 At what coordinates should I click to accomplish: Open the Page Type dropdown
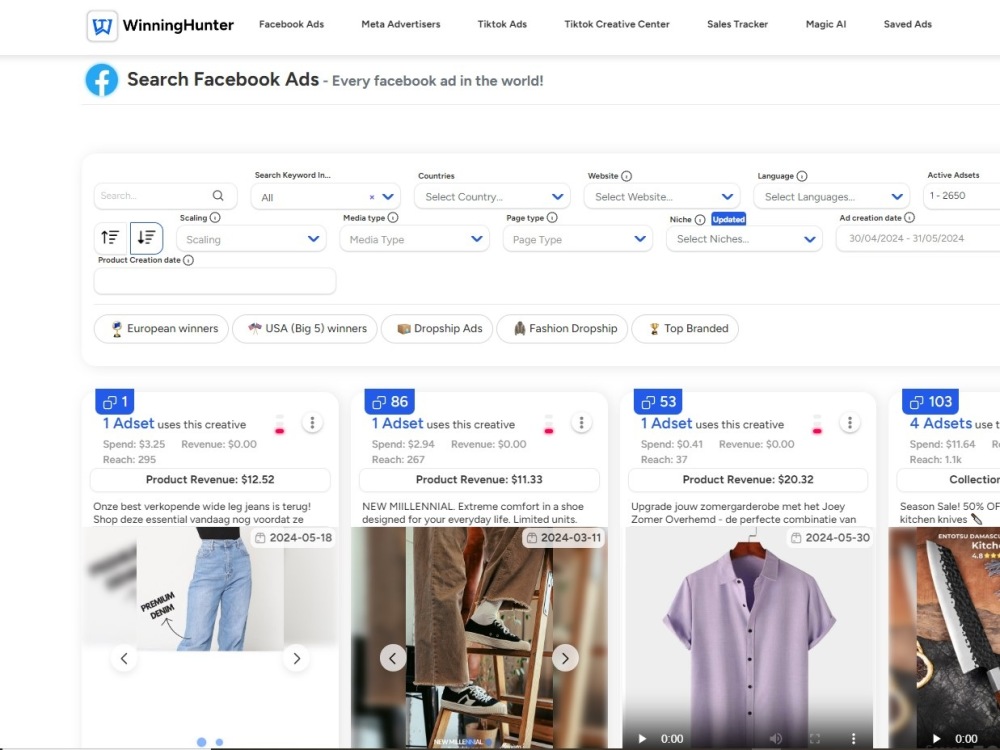pyautogui.click(x=578, y=239)
